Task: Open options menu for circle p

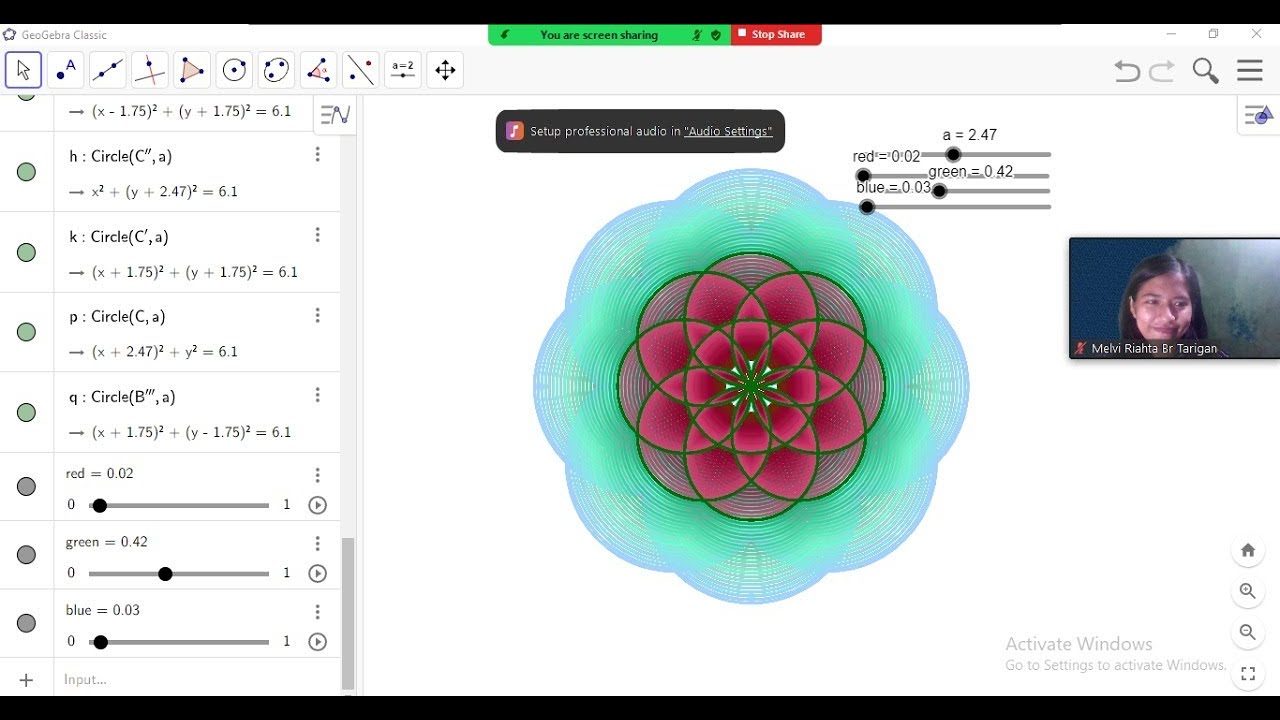Action: tap(318, 315)
